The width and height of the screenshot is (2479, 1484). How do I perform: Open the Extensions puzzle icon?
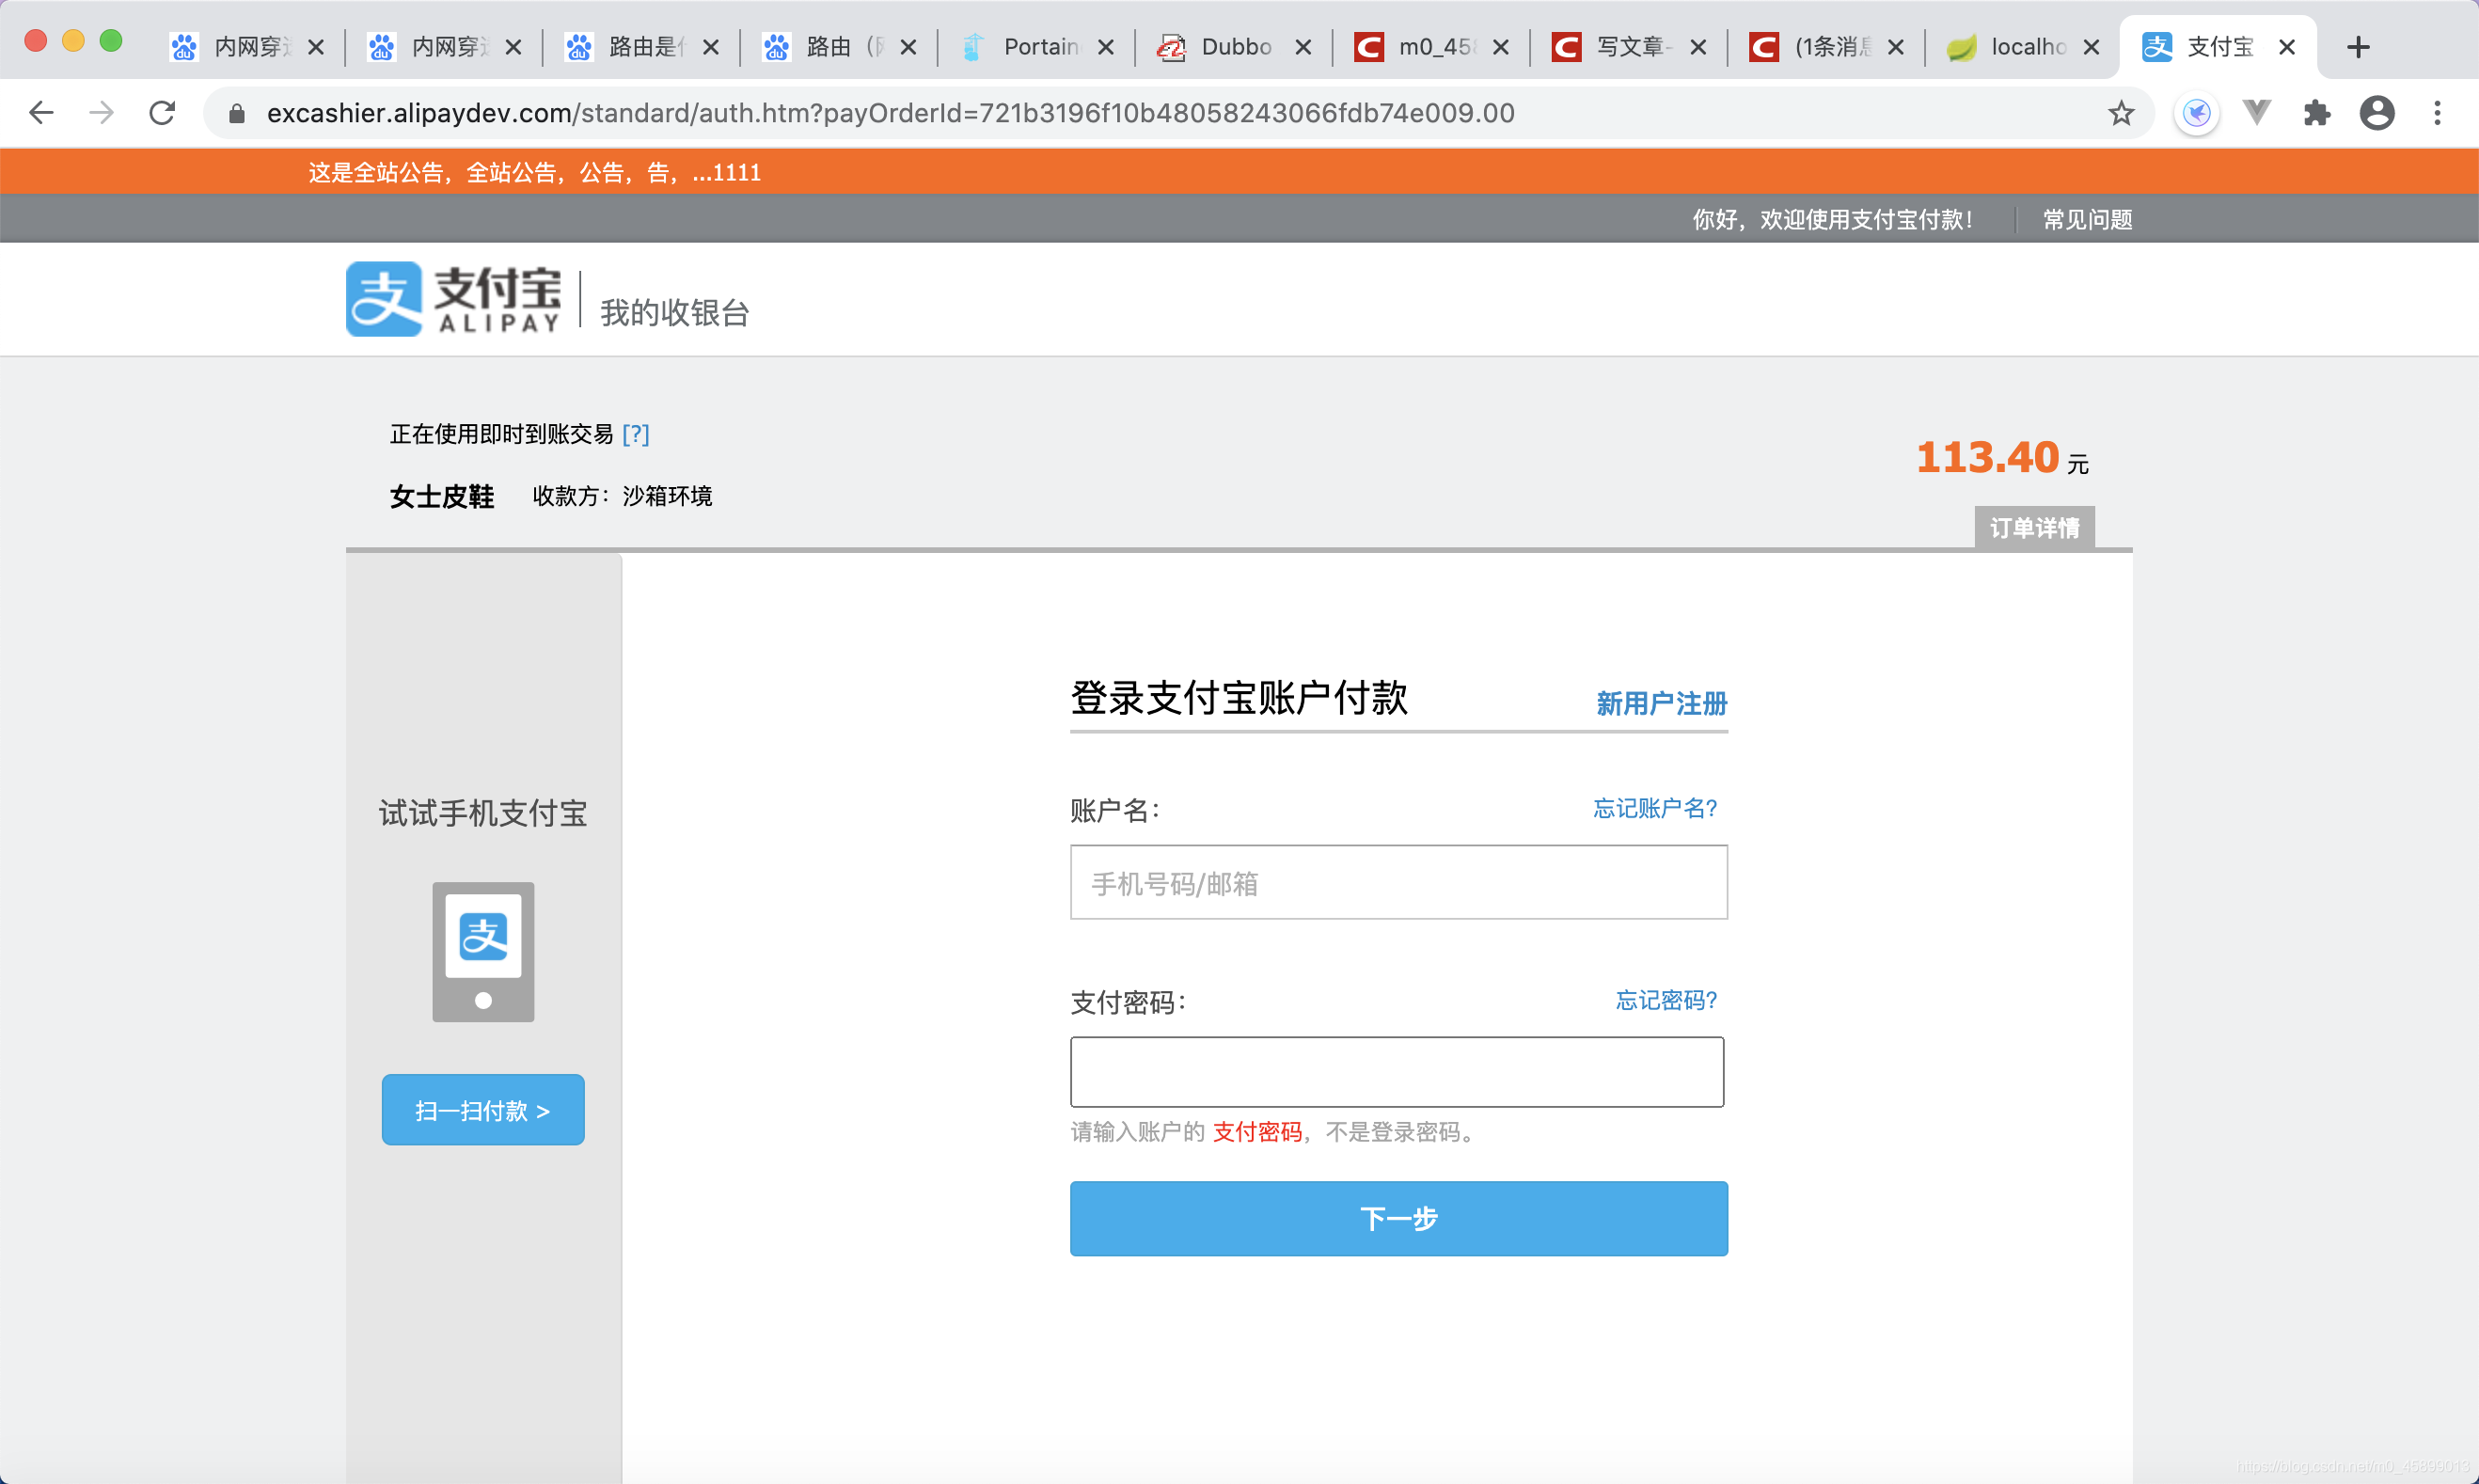click(x=2317, y=113)
